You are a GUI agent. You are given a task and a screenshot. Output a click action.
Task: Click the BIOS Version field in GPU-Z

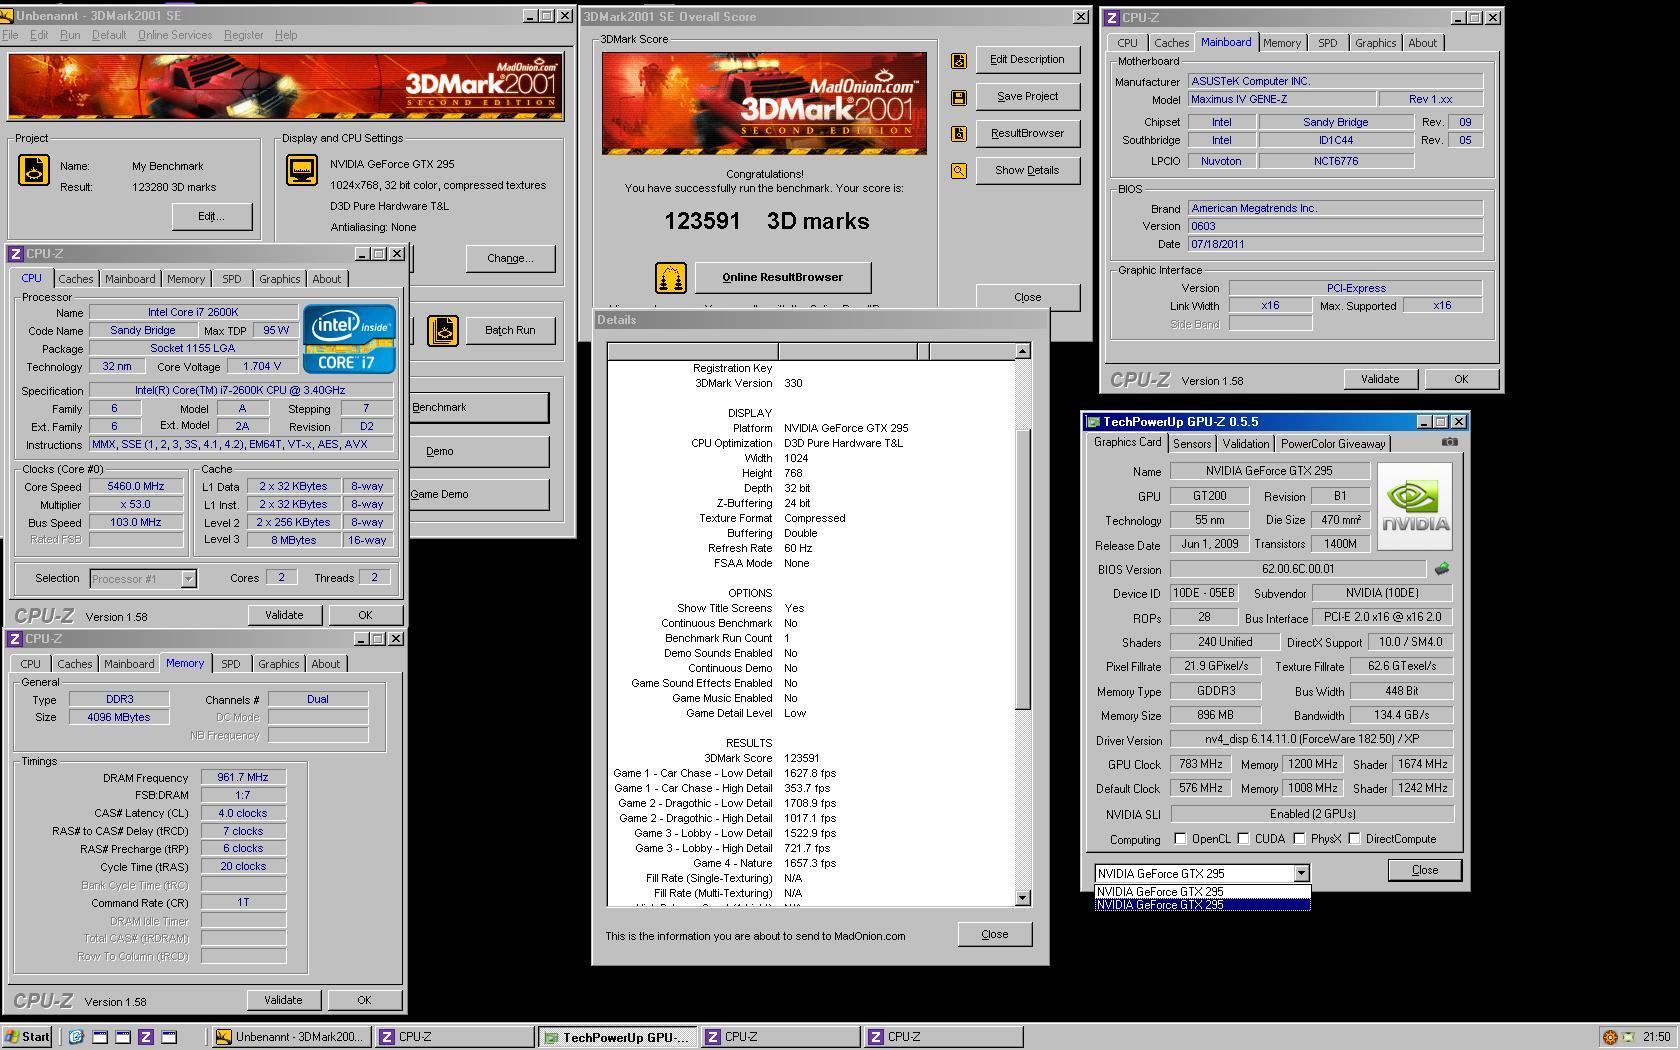coord(1298,569)
